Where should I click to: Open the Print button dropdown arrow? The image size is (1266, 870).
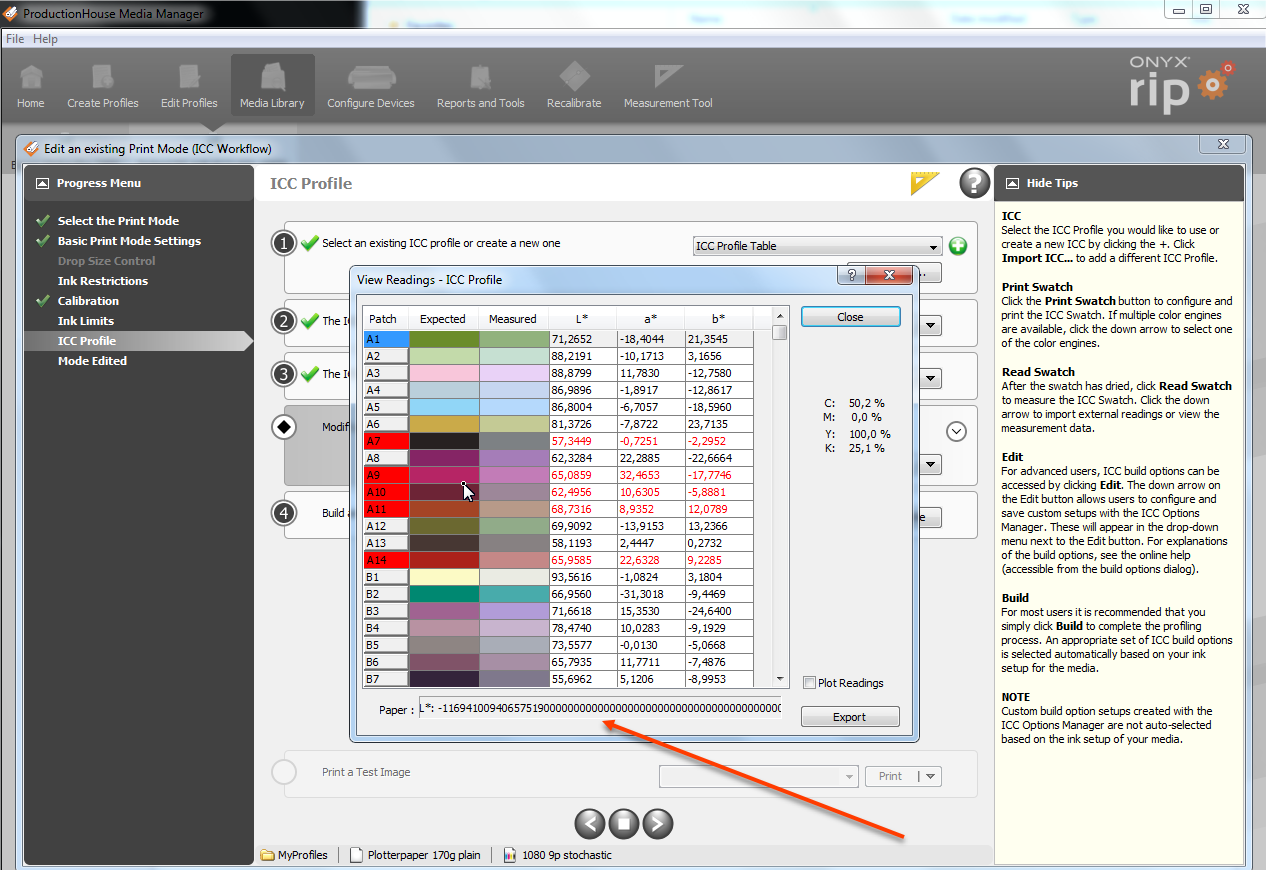[930, 776]
